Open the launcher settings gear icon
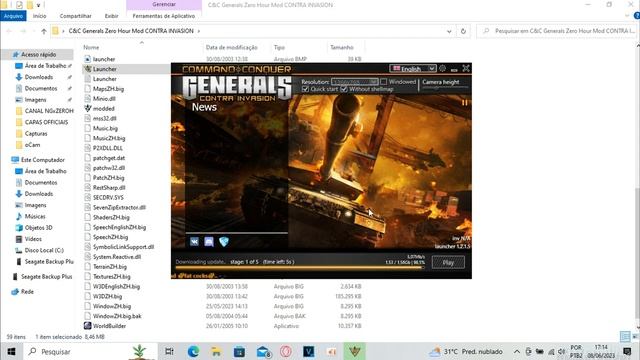Screen dimensions: 640x360 pos(442,69)
